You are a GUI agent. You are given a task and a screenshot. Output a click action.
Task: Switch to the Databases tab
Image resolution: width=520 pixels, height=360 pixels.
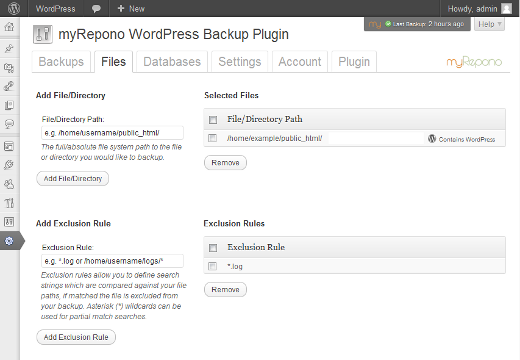point(172,62)
